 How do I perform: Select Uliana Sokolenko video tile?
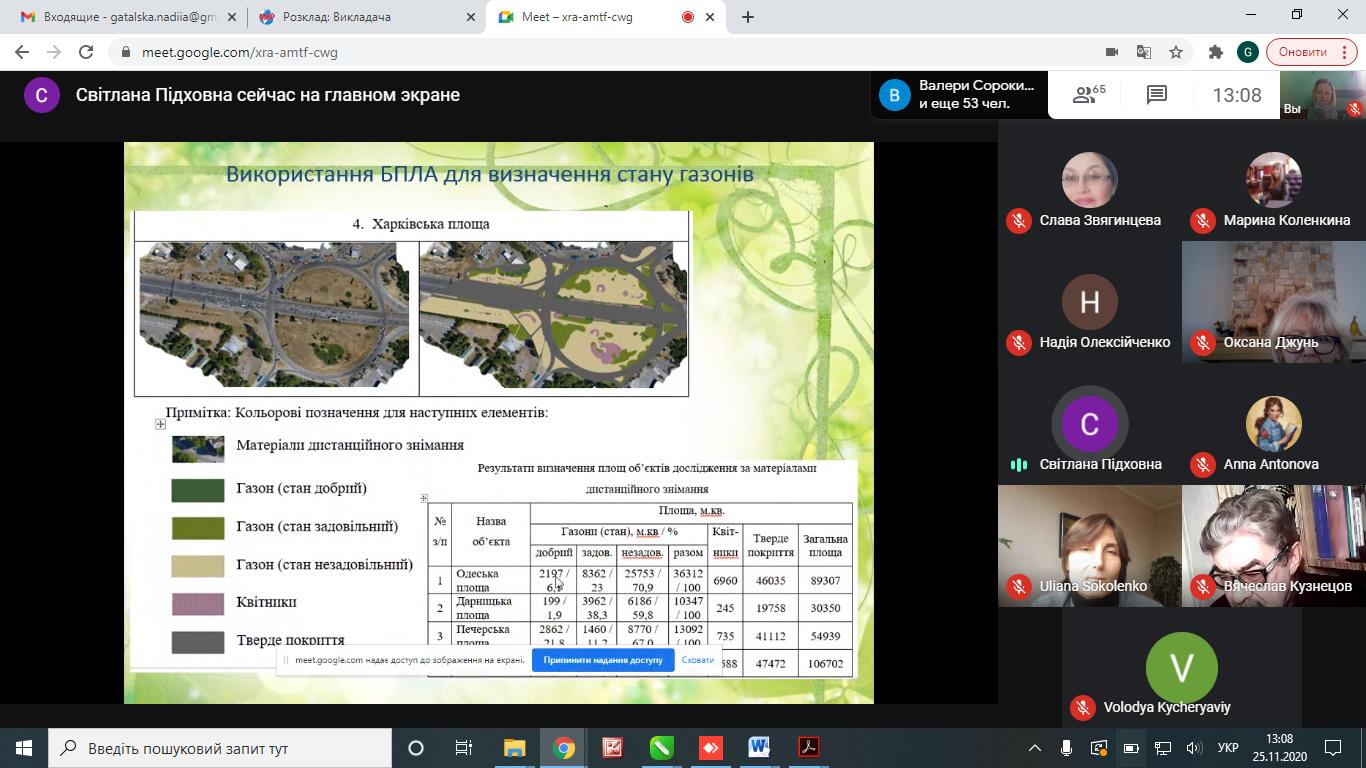[x=1089, y=546]
